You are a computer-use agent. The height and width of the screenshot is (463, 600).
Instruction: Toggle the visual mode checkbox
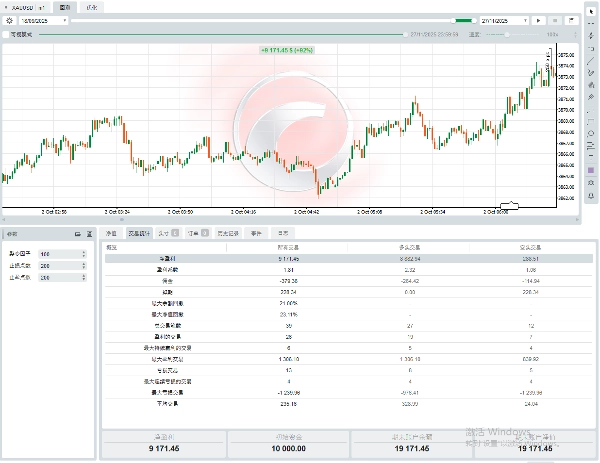point(5,34)
